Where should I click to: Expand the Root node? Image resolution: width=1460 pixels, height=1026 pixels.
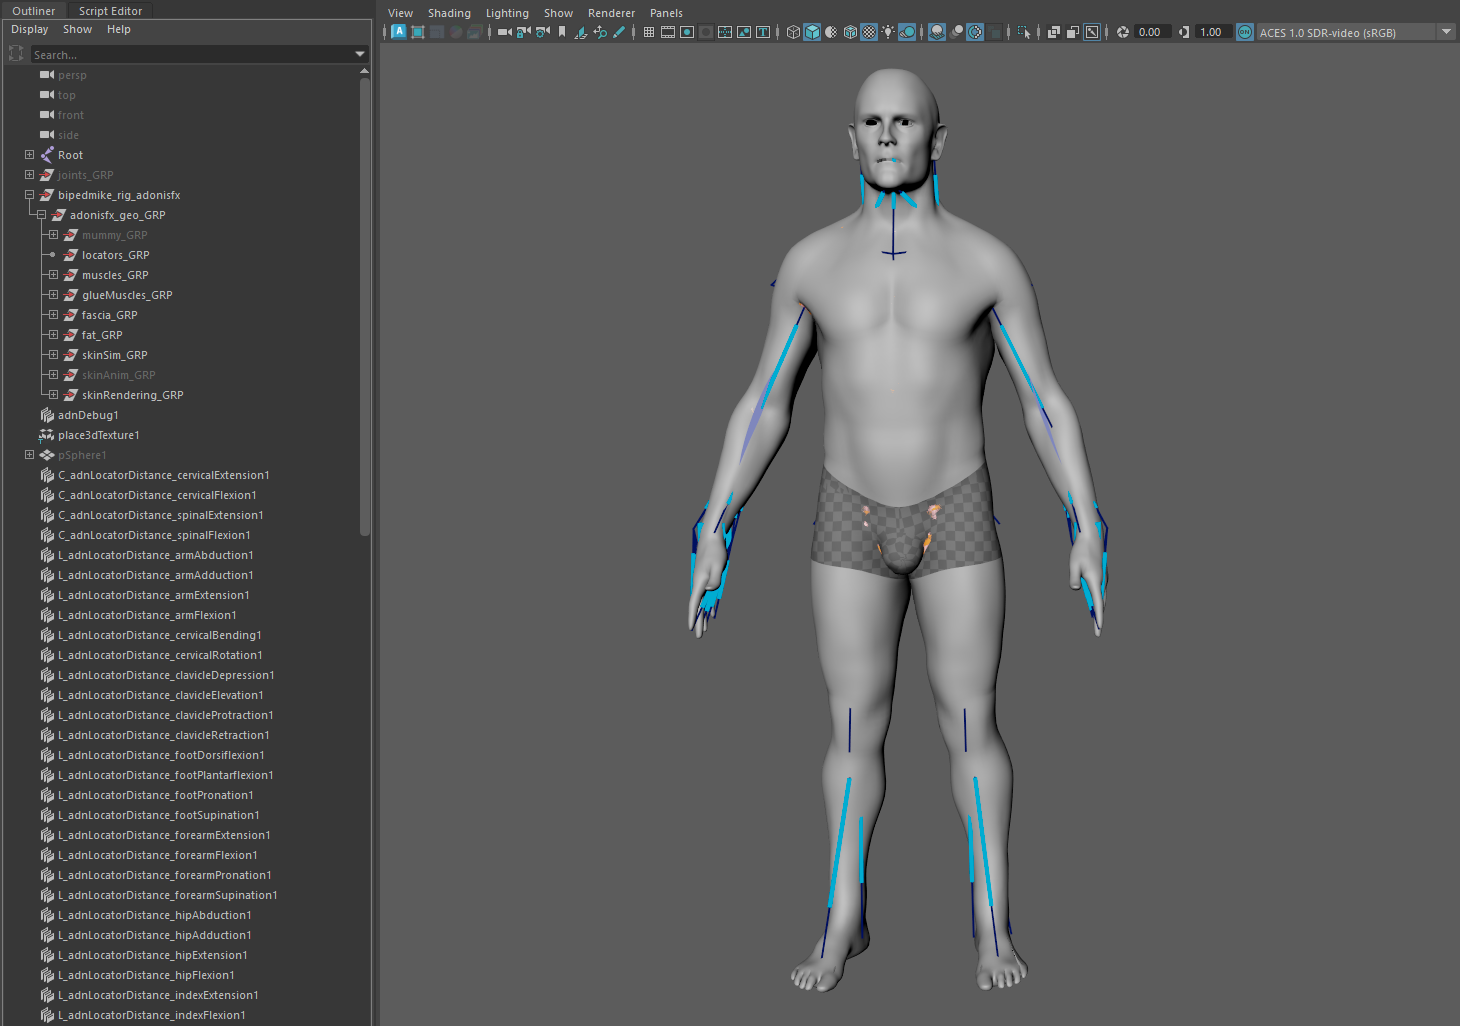click(x=29, y=155)
